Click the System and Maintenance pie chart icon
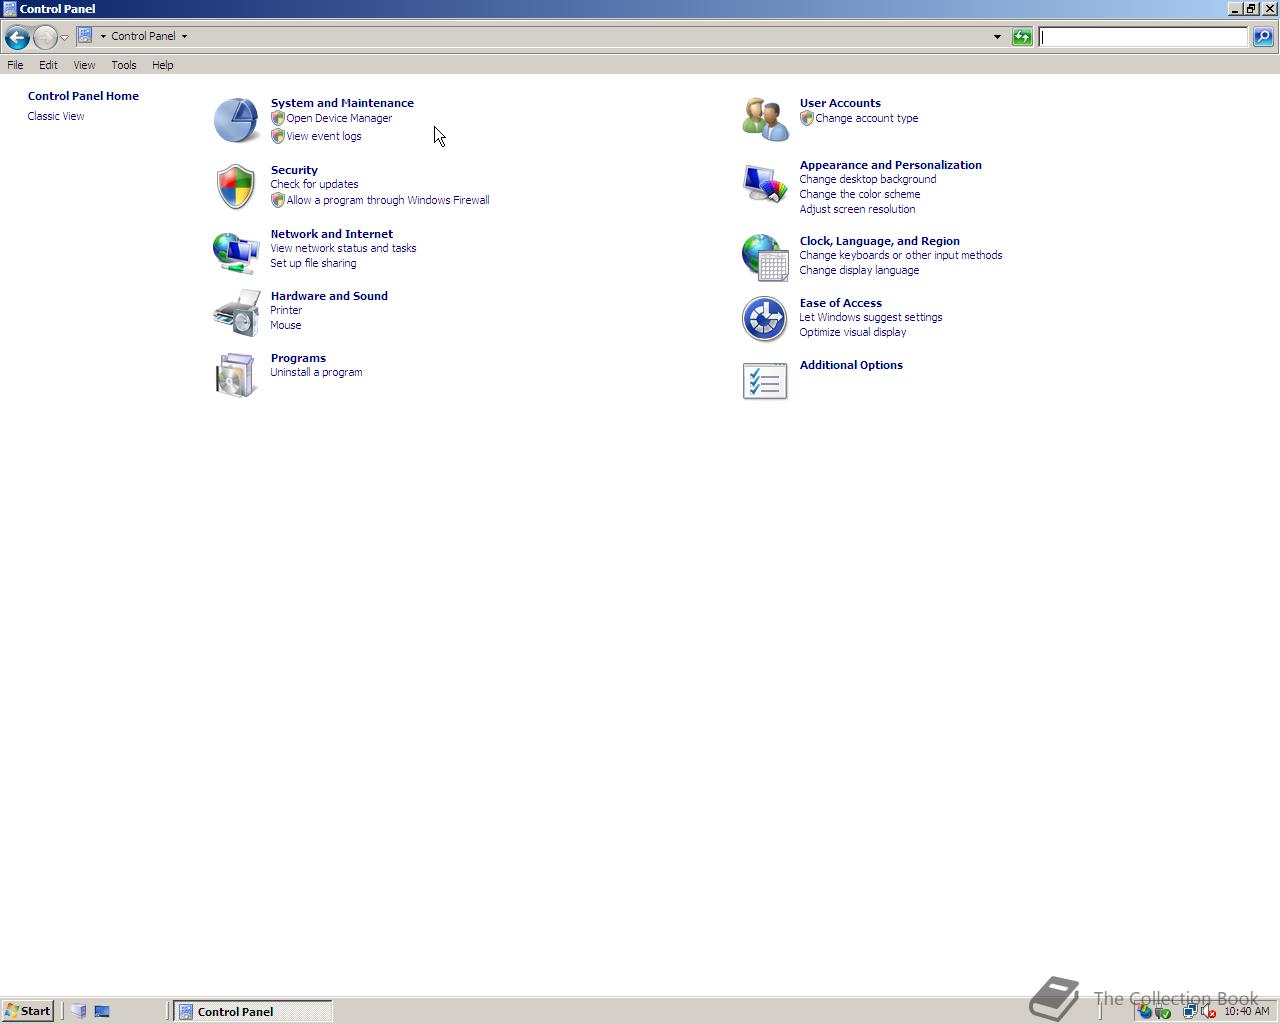Image resolution: width=1280 pixels, height=1024 pixels. click(236, 120)
